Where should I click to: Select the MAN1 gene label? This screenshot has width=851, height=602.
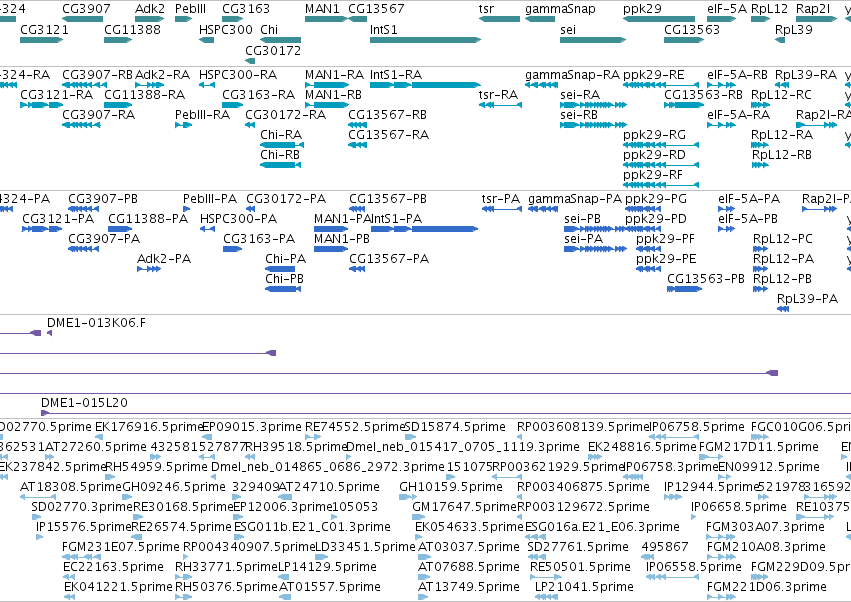click(x=322, y=9)
